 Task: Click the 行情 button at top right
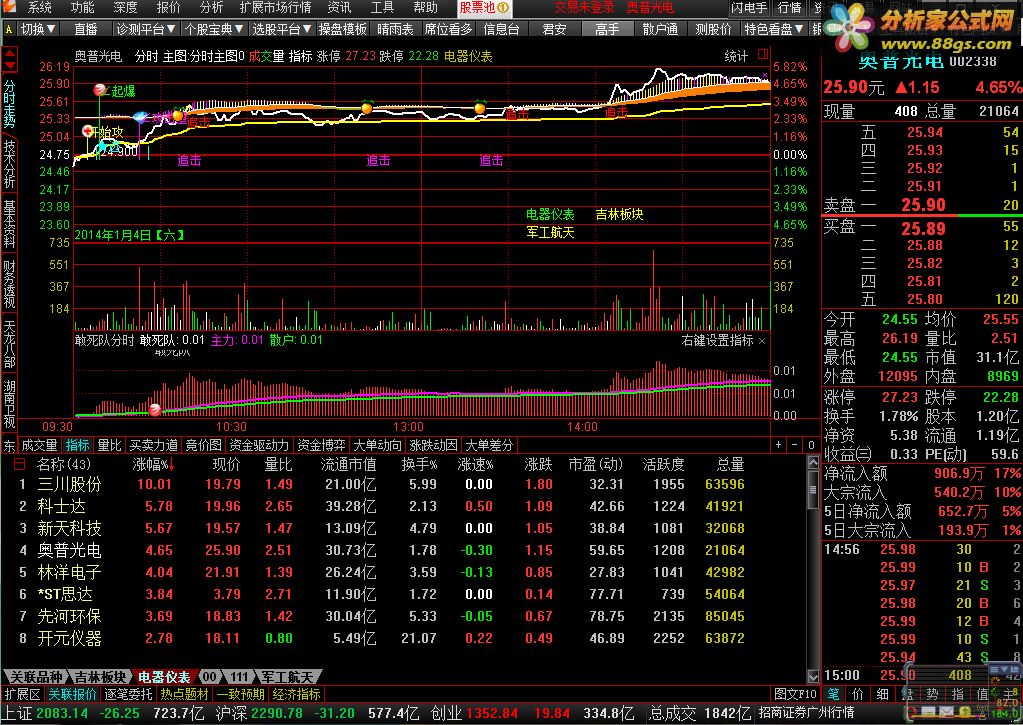tap(789, 8)
